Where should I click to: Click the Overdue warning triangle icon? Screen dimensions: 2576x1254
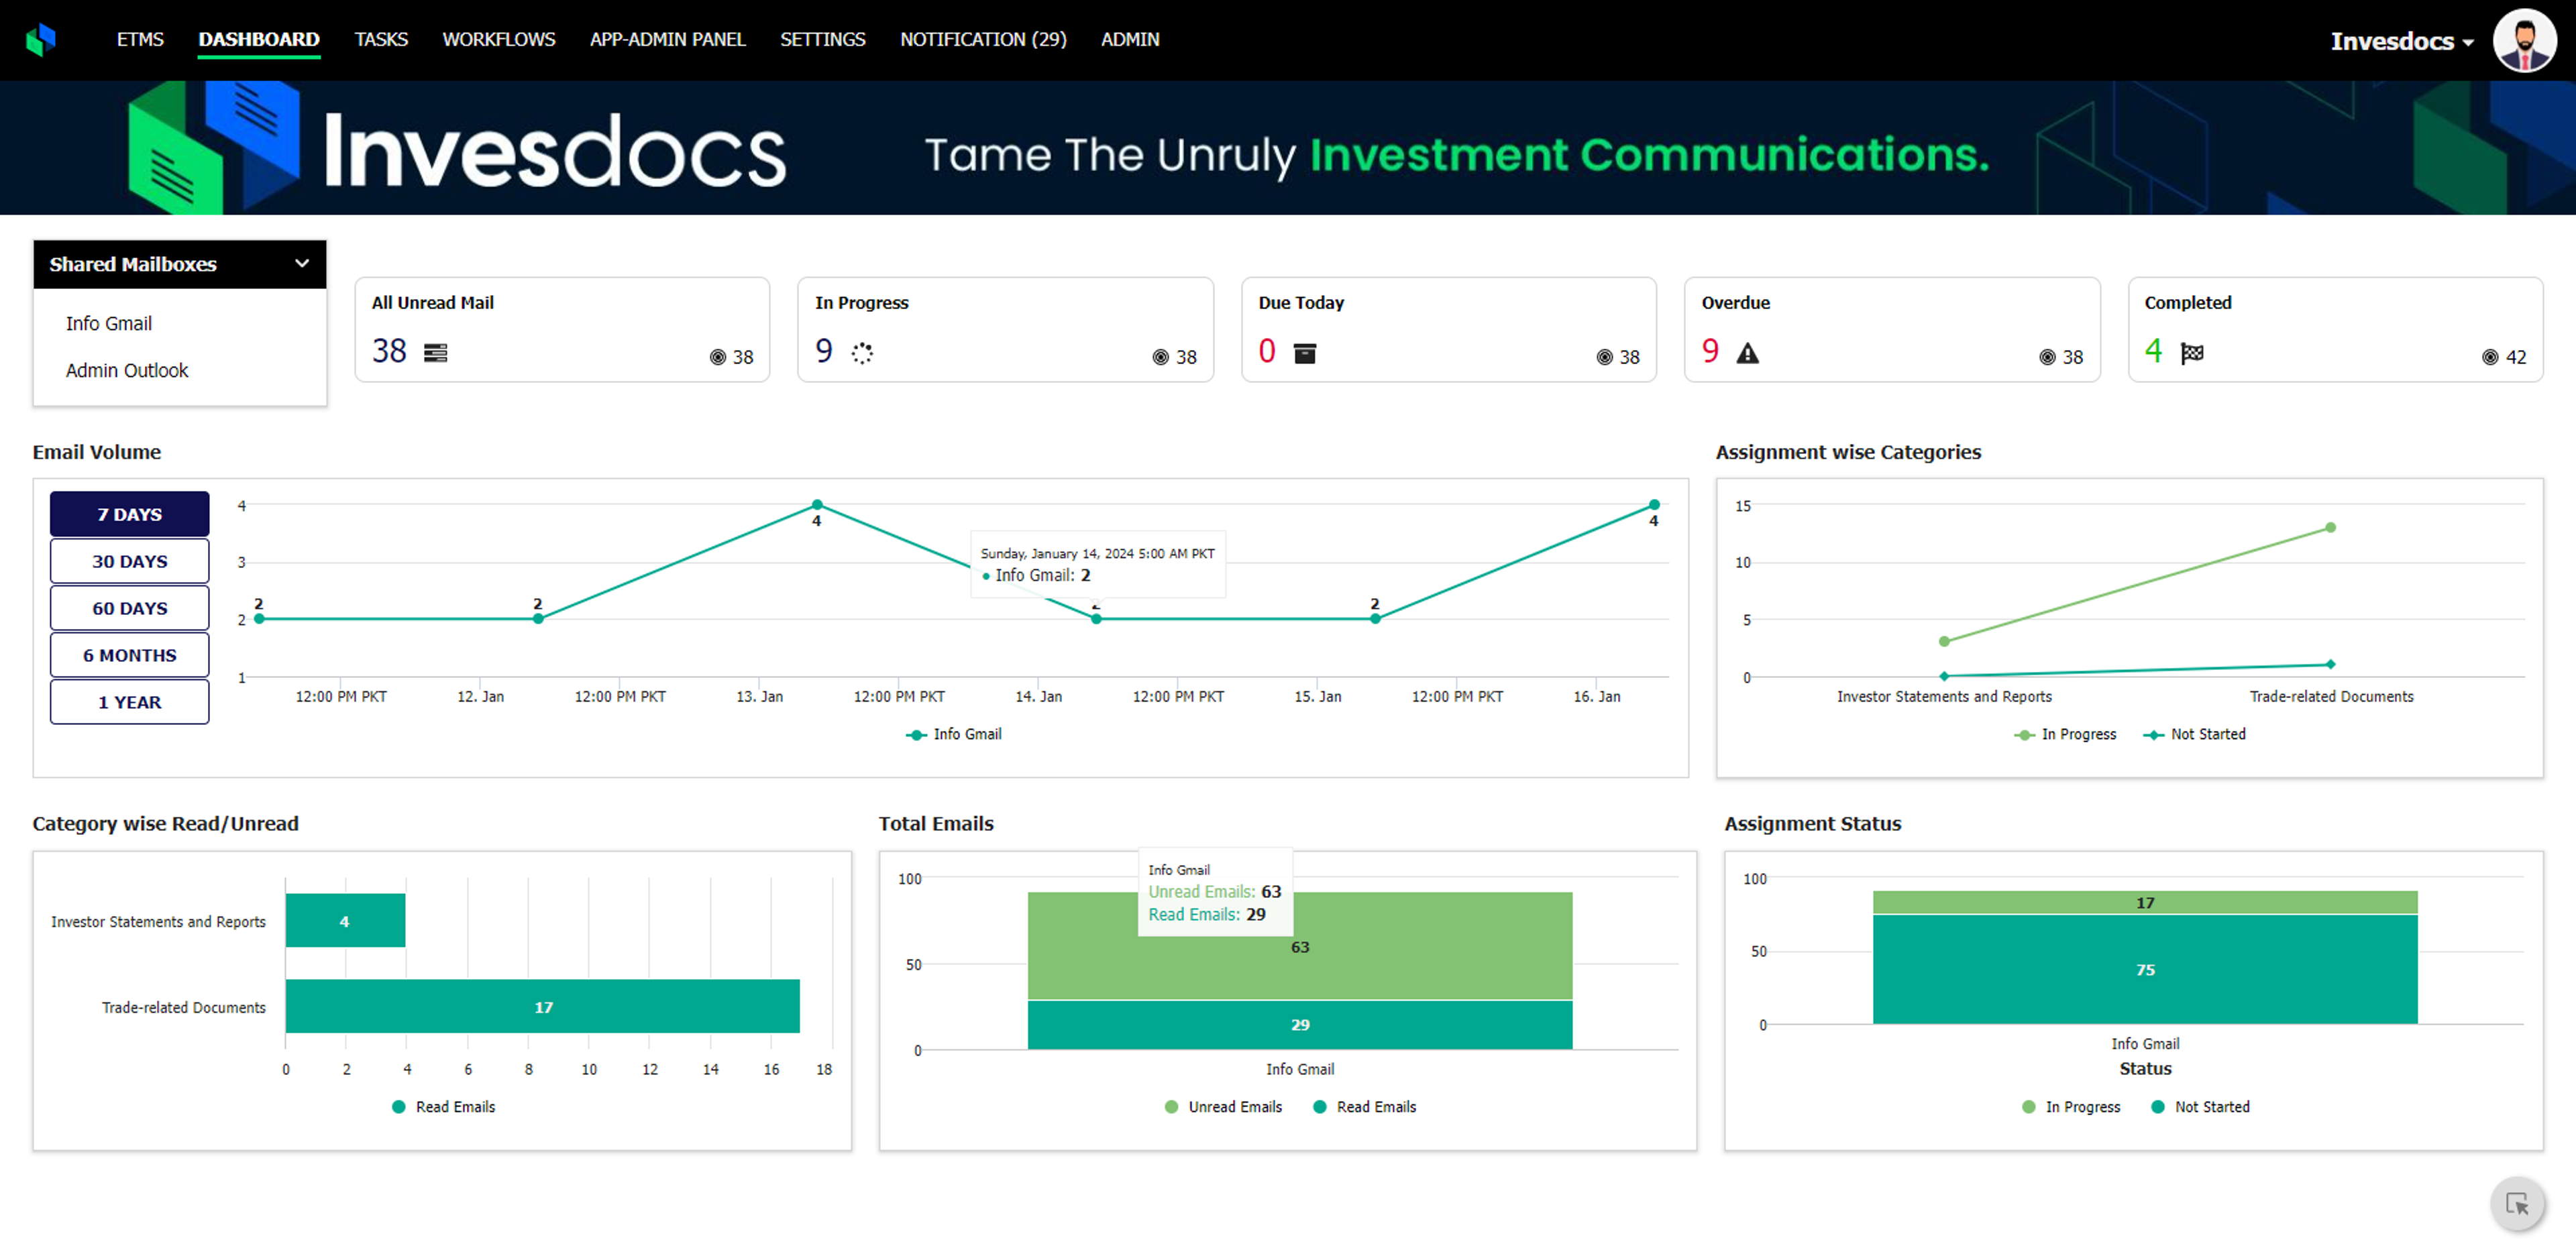pyautogui.click(x=1747, y=353)
